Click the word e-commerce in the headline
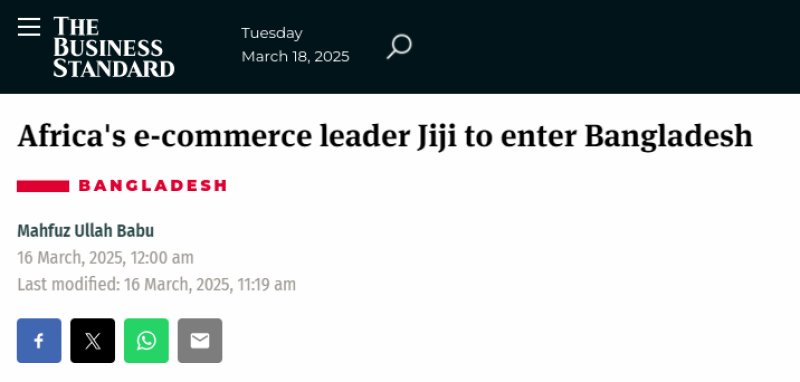The height and width of the screenshot is (382, 800). (223, 138)
